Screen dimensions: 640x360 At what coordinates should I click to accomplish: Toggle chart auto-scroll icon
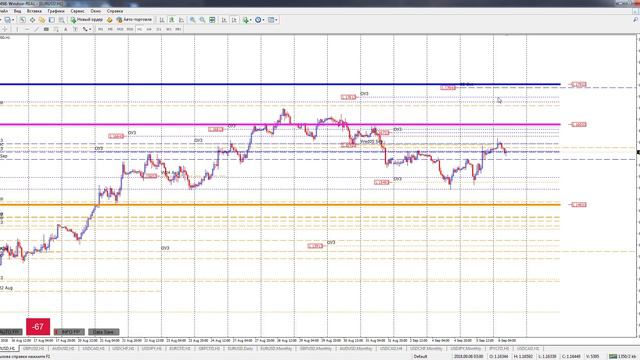pyautogui.click(x=224, y=20)
